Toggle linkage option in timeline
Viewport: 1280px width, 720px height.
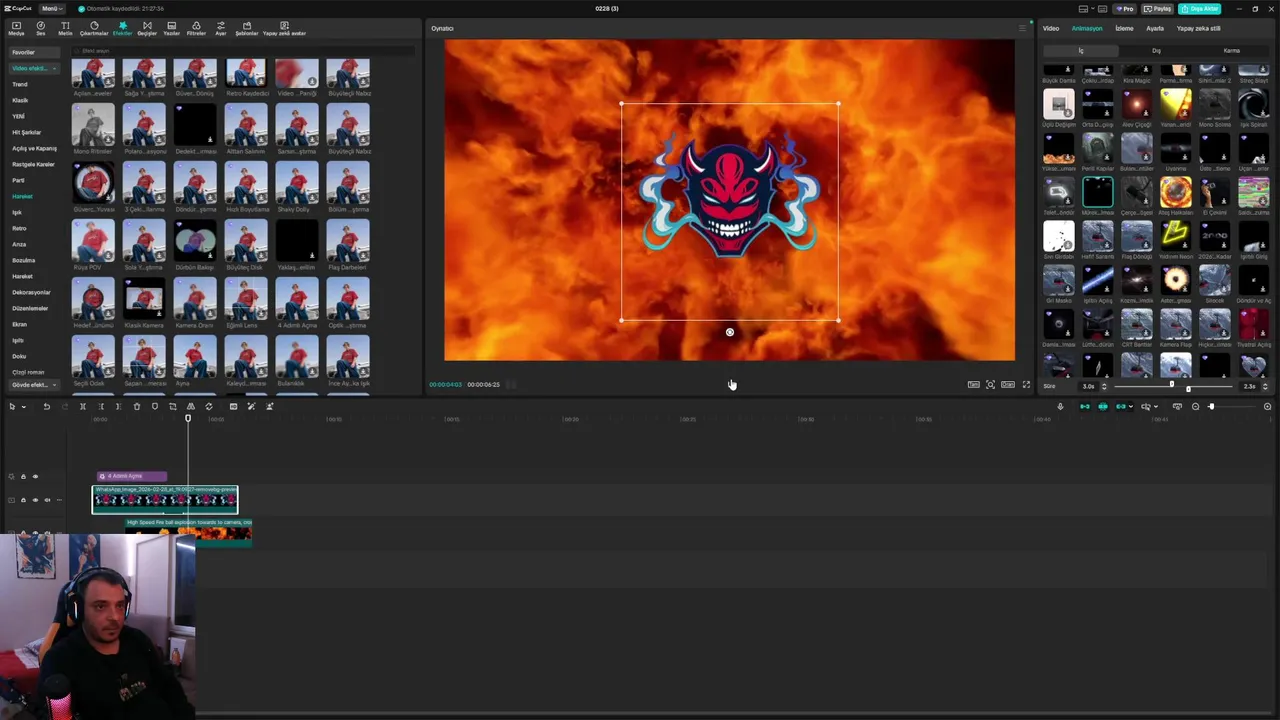point(1121,407)
